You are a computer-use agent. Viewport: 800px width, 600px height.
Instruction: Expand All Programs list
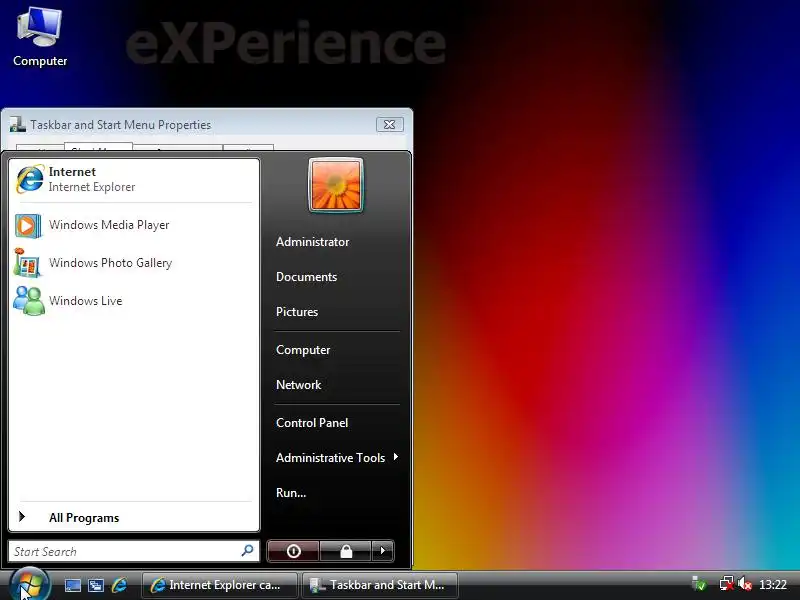(134, 517)
